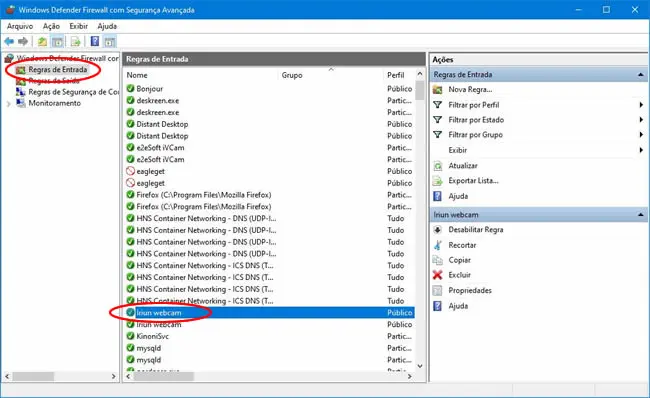Click Exportar Lista... action

pyautogui.click(x=473, y=181)
